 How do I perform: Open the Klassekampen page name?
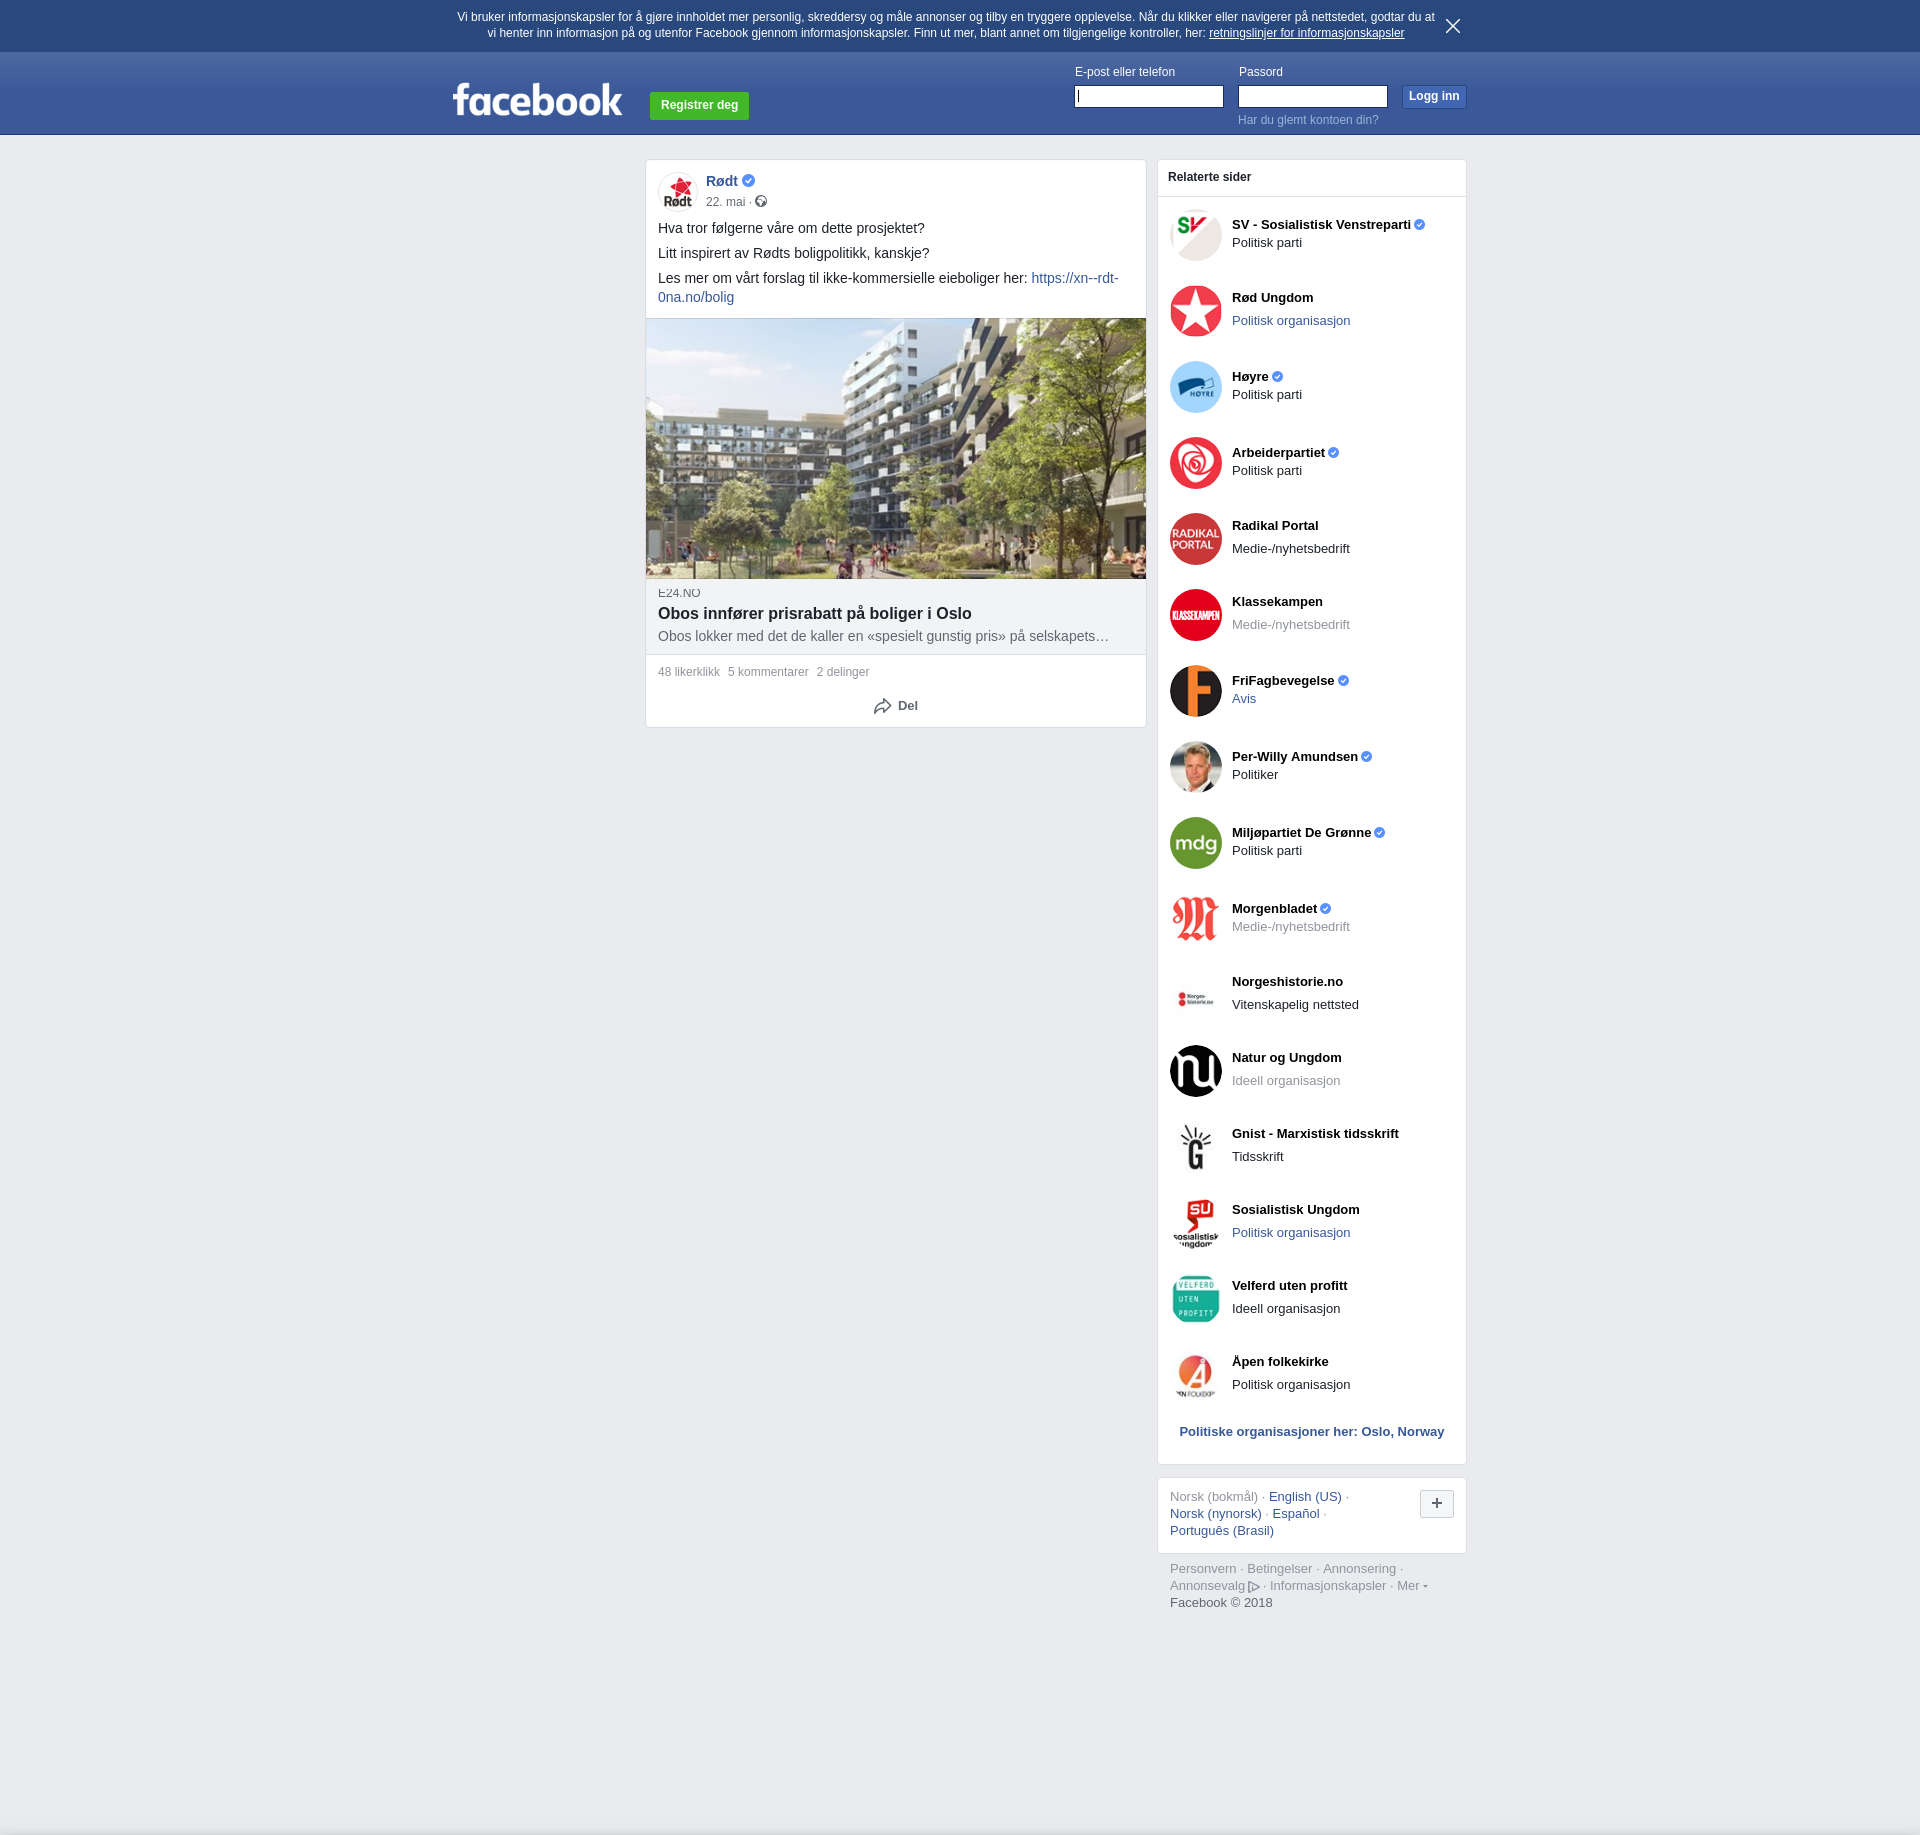tap(1277, 602)
